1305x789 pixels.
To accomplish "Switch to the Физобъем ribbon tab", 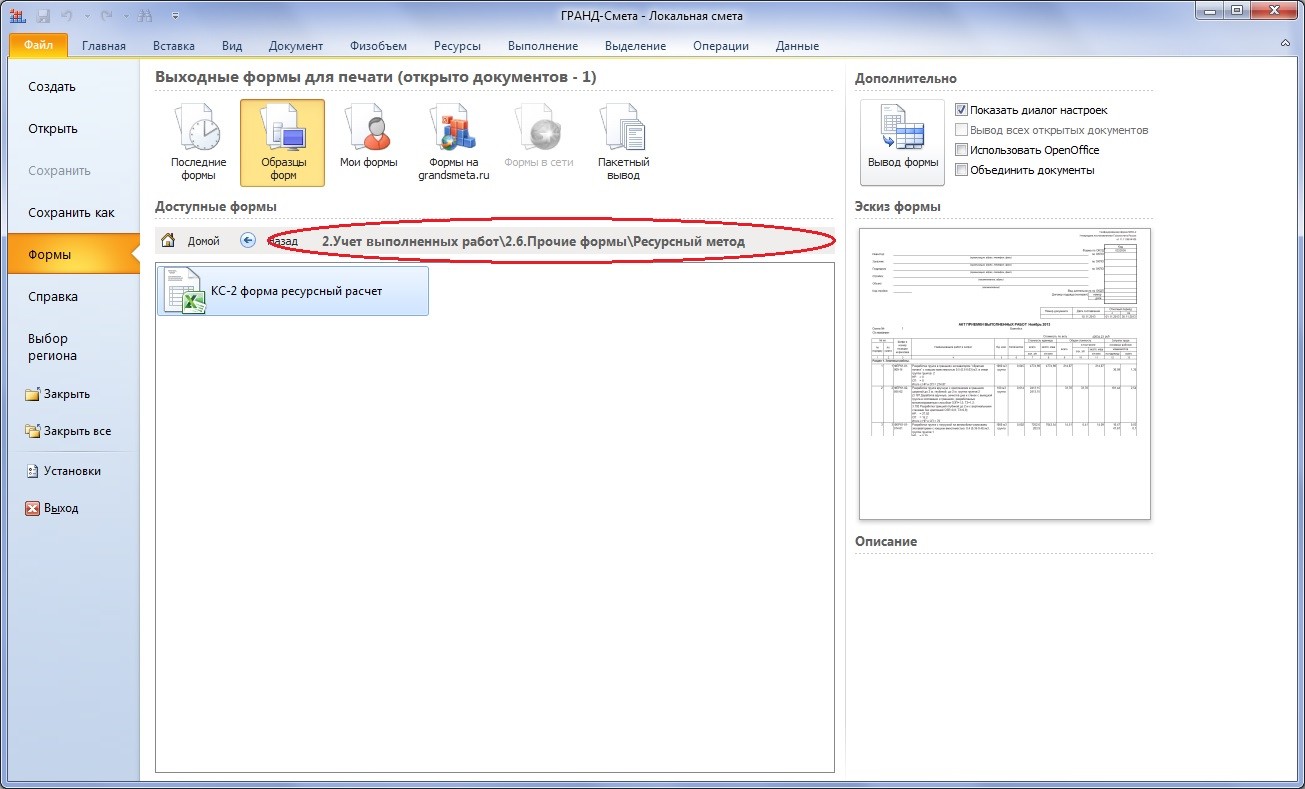I will coord(378,46).
